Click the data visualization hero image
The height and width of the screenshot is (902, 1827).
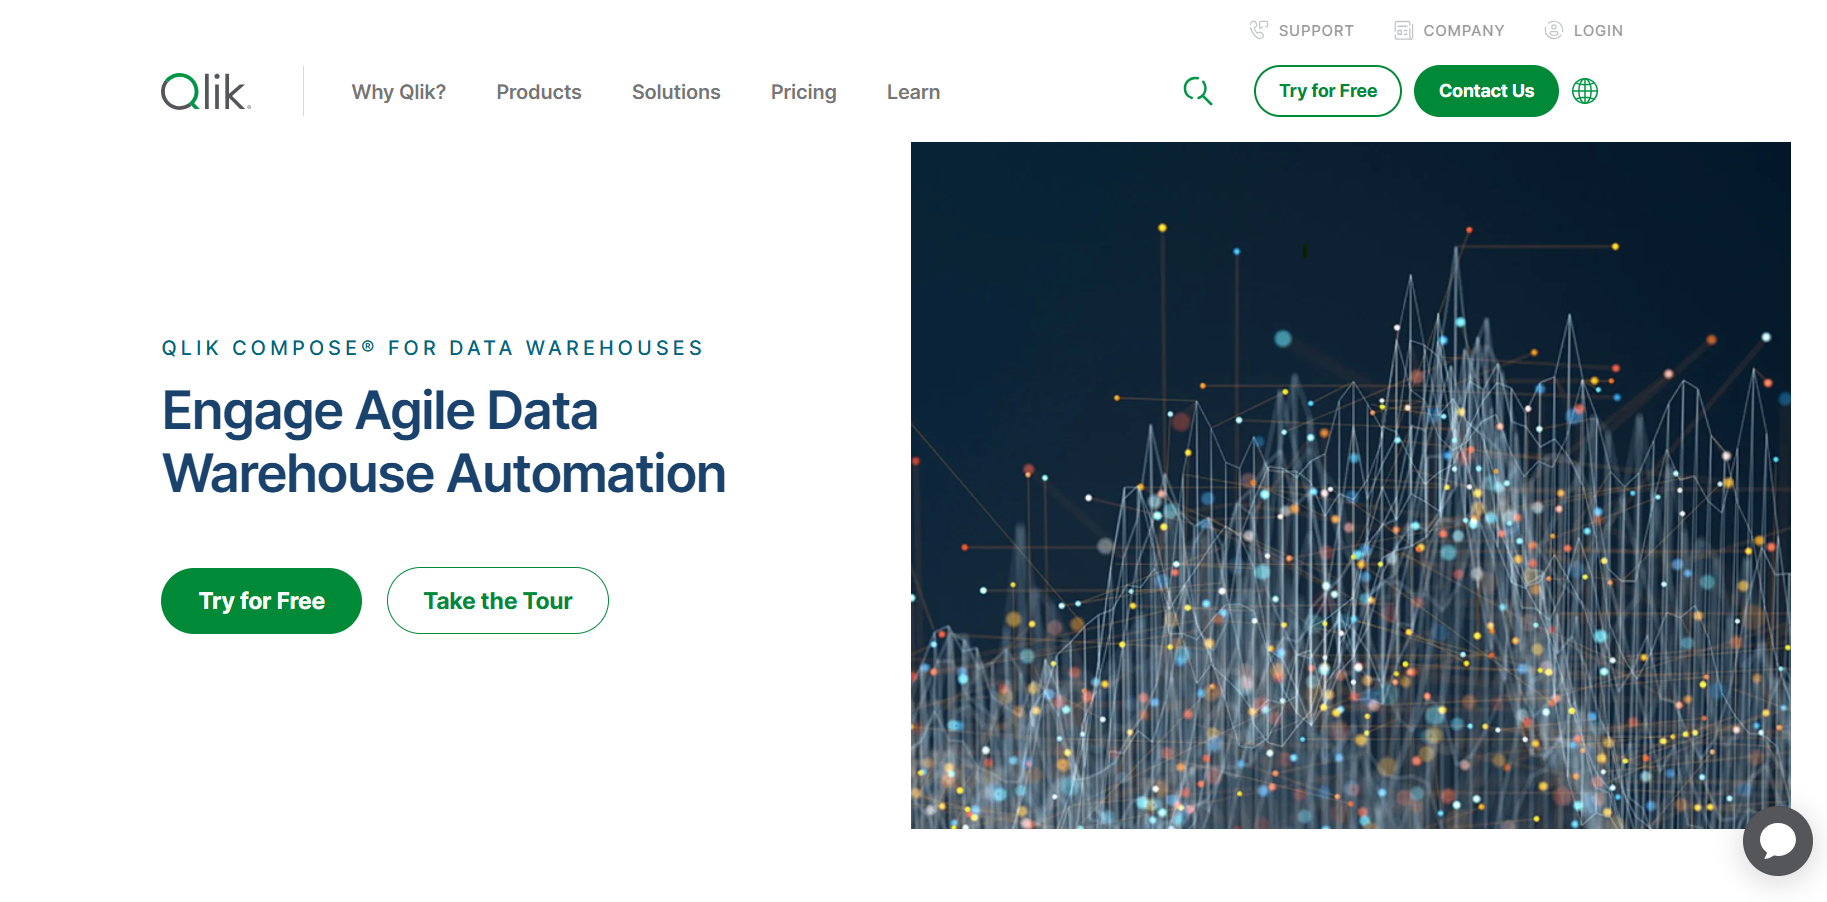[x=1350, y=485]
